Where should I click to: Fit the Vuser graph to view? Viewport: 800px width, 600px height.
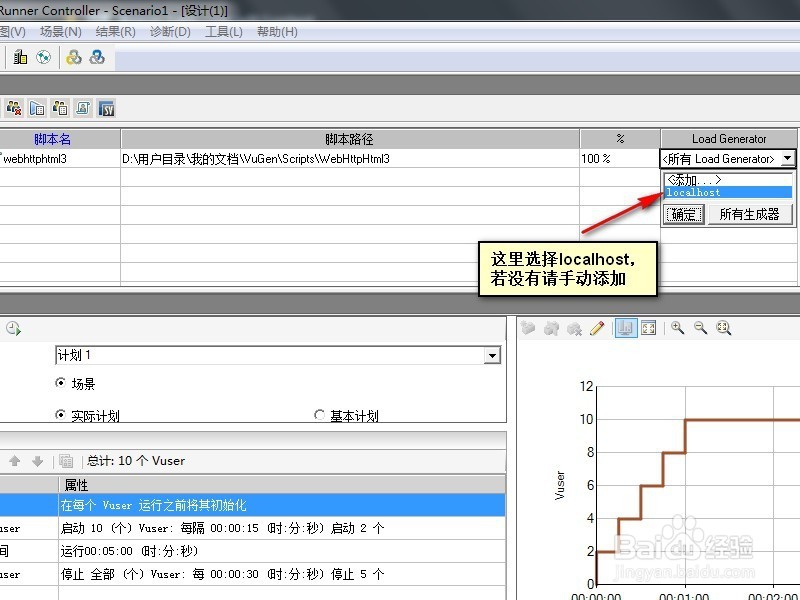(722, 327)
